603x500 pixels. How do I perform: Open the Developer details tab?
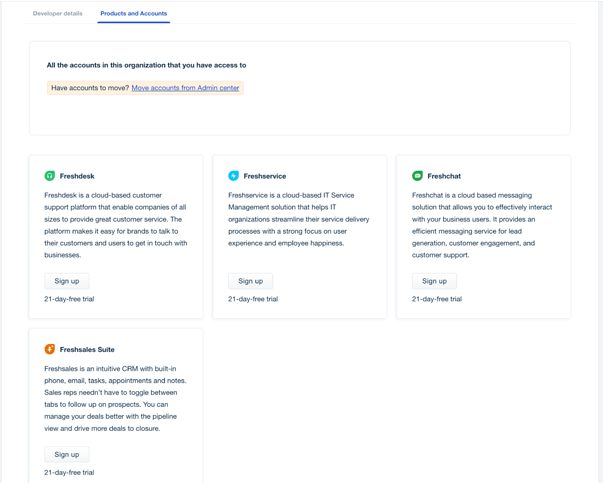tap(58, 13)
